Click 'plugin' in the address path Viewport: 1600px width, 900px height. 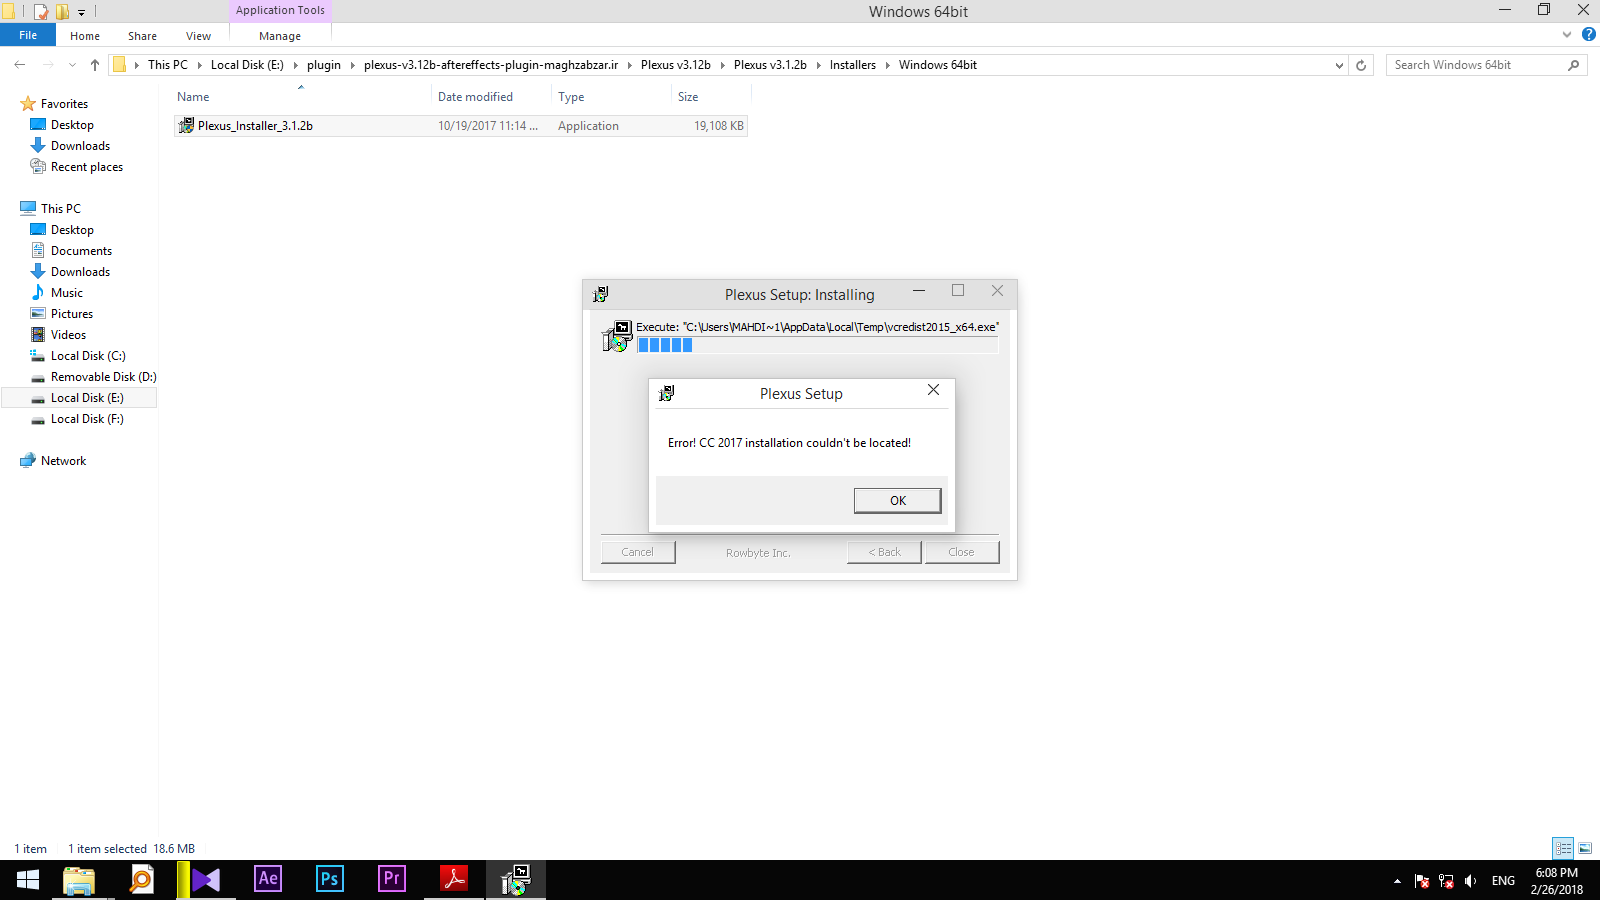324,65
